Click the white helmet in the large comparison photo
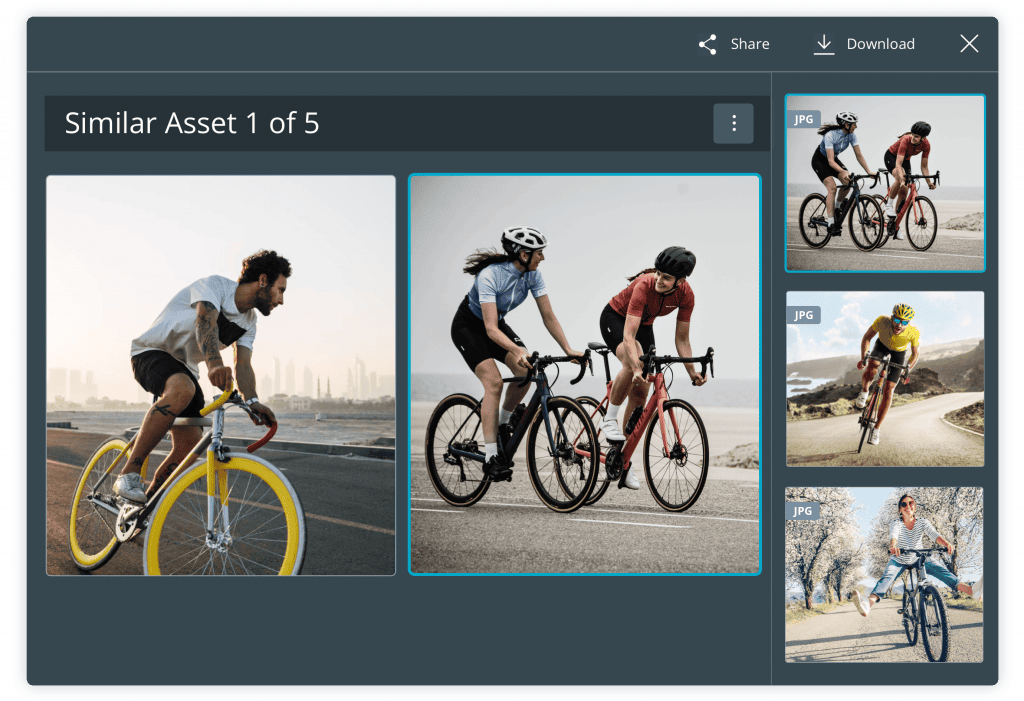This screenshot has width=1024, height=701. point(523,238)
